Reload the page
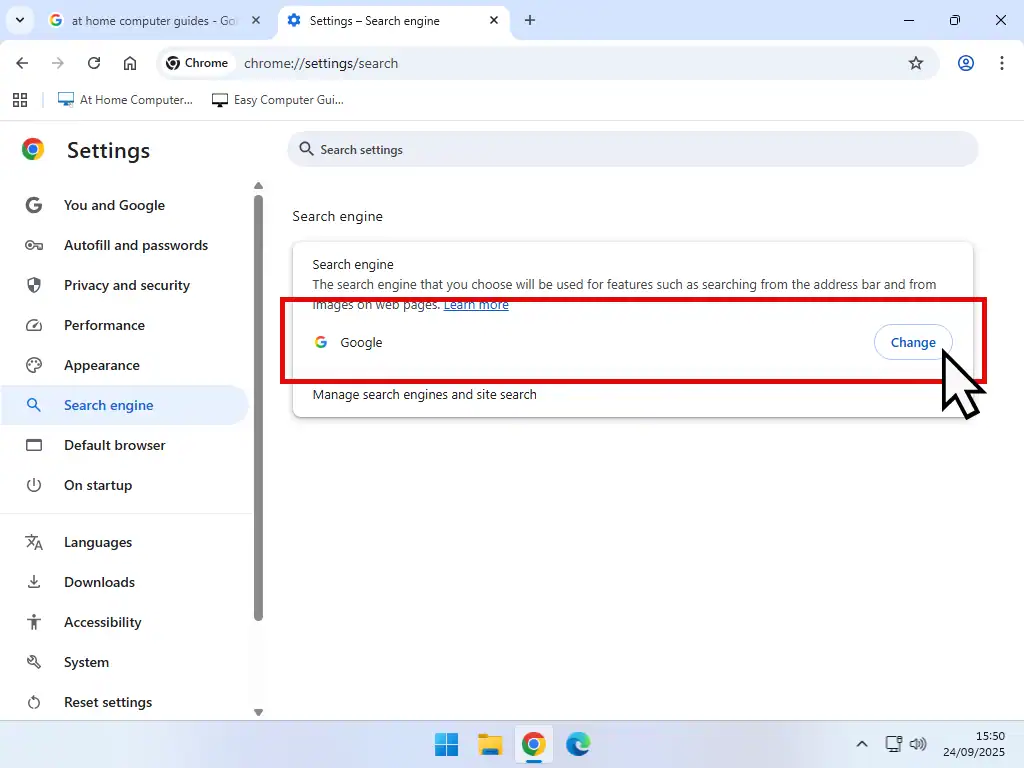The width and height of the screenshot is (1024, 768). click(x=94, y=63)
